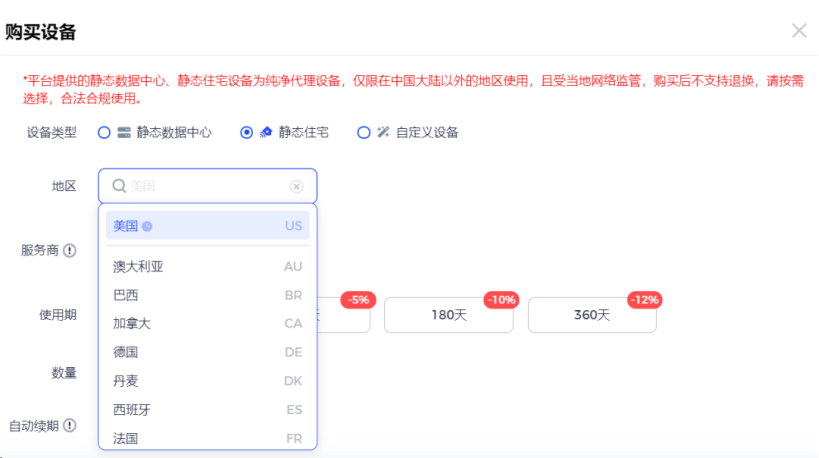
Task: Click the 静态住宅 house icon
Action: click(x=266, y=132)
